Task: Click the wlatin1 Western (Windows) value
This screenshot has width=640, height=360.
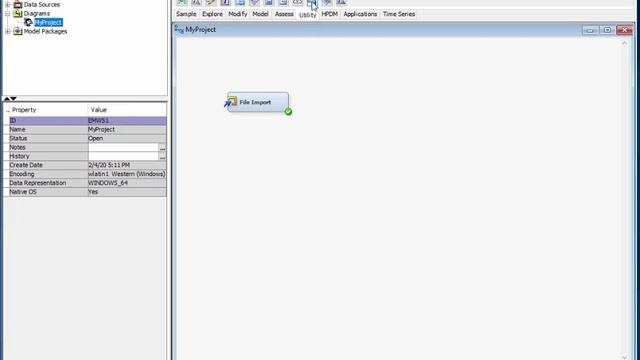Action: [127, 174]
